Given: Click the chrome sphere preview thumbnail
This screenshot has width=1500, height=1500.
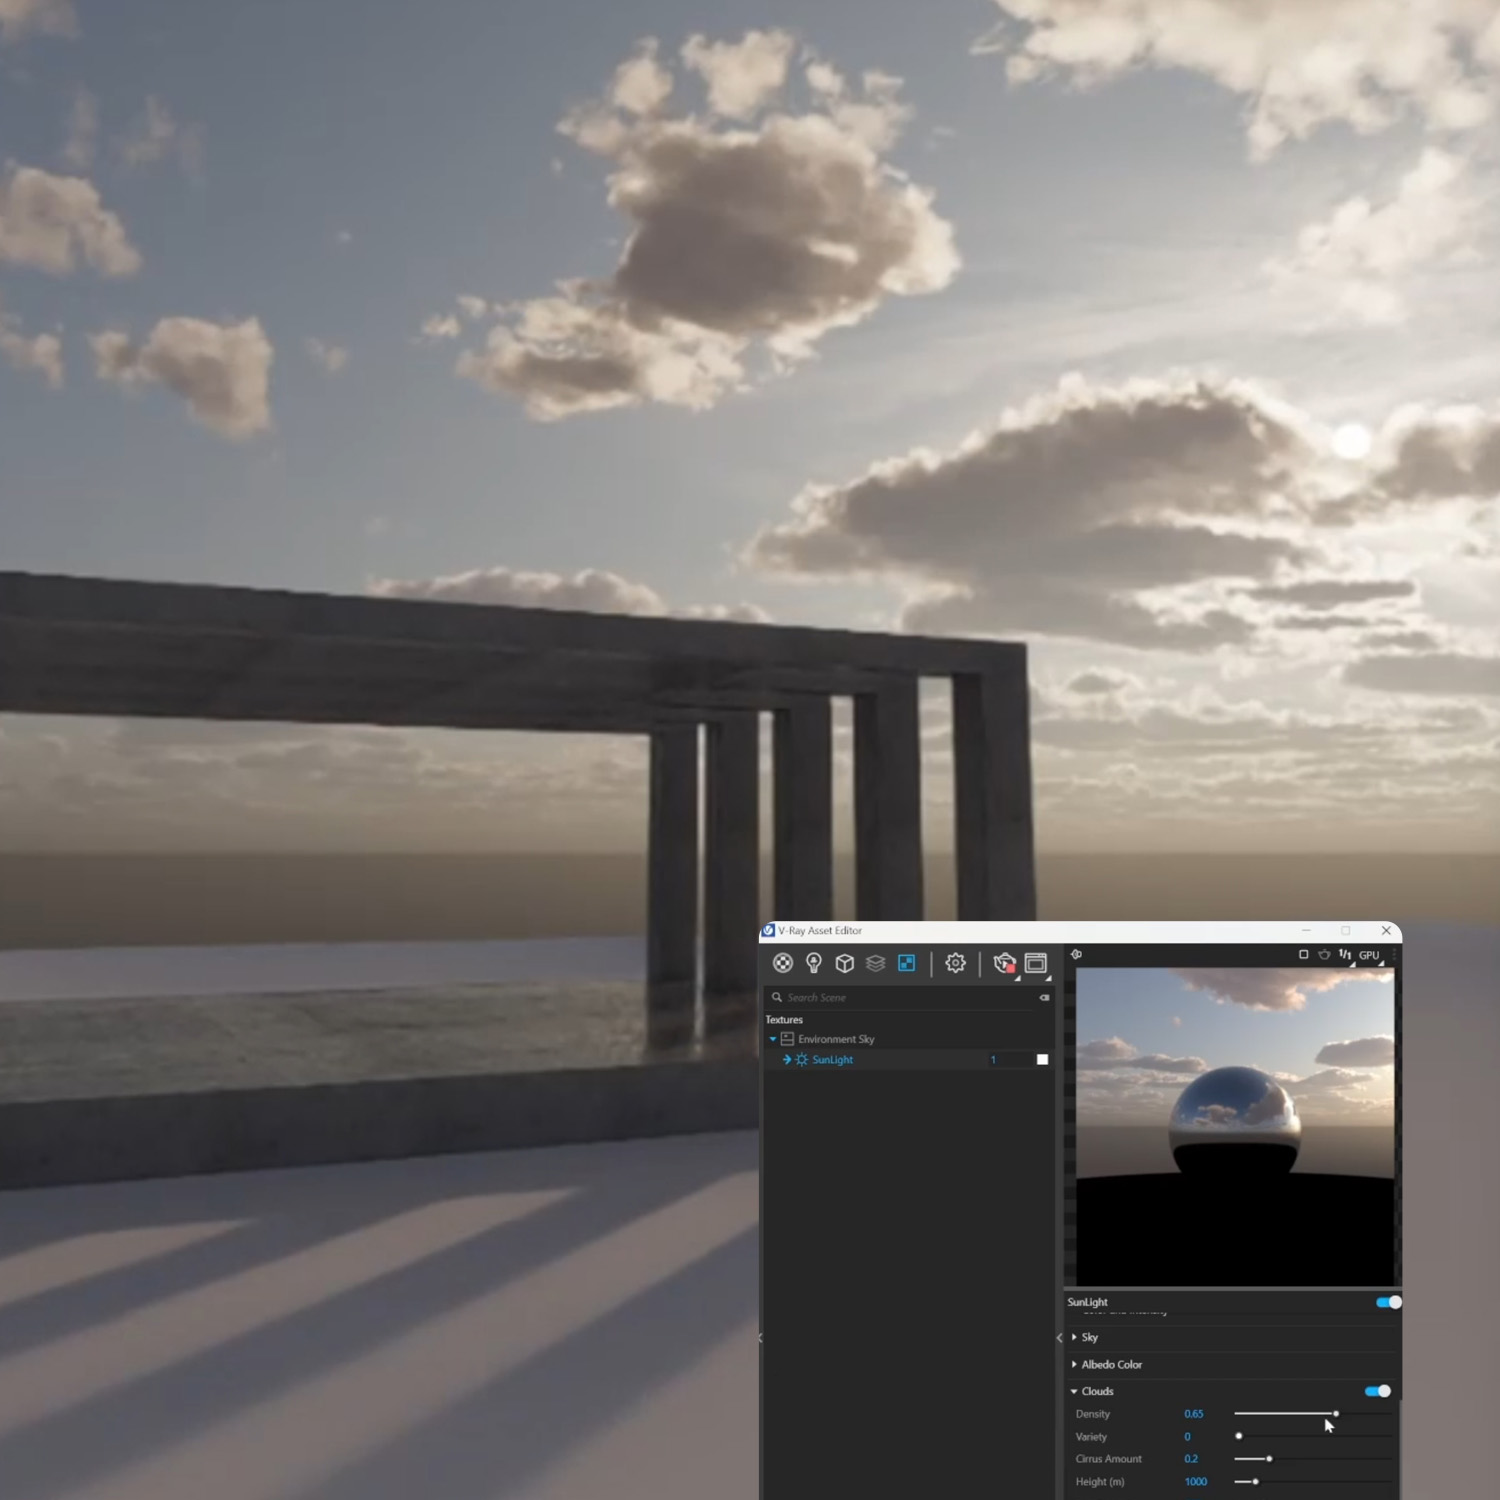Looking at the screenshot, I should (x=1235, y=1126).
